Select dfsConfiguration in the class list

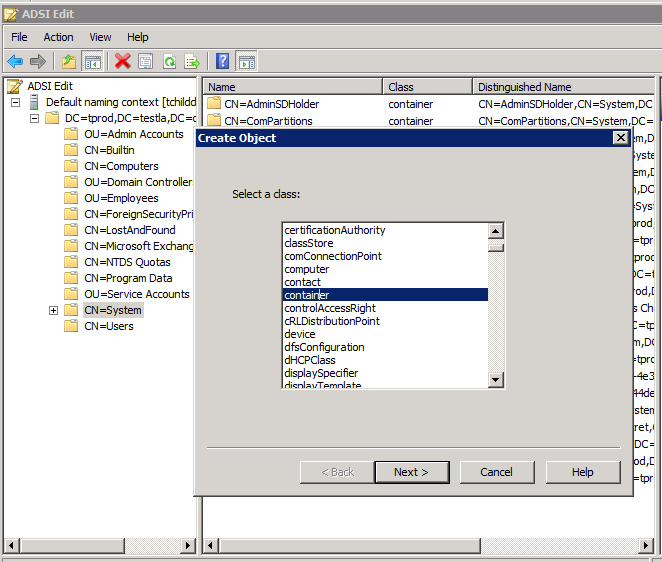(x=385, y=347)
